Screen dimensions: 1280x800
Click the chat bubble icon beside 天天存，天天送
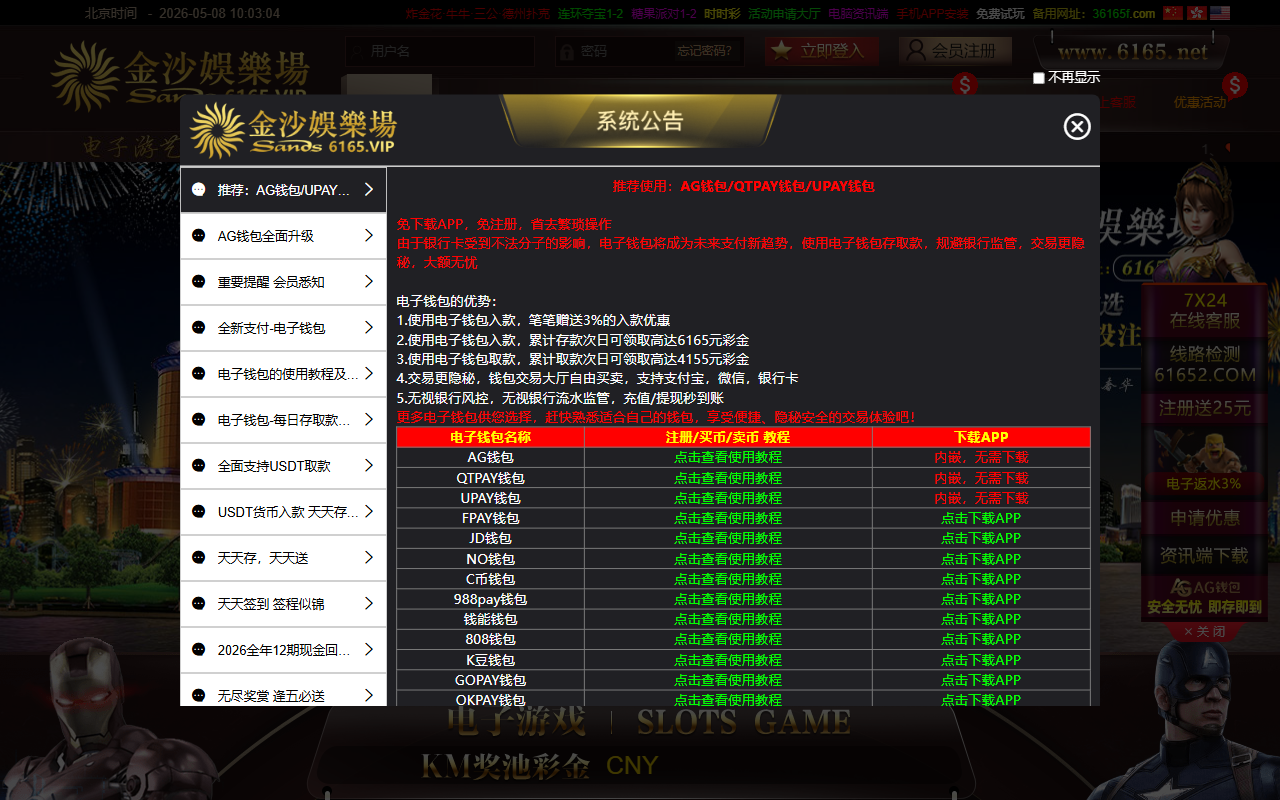198,558
